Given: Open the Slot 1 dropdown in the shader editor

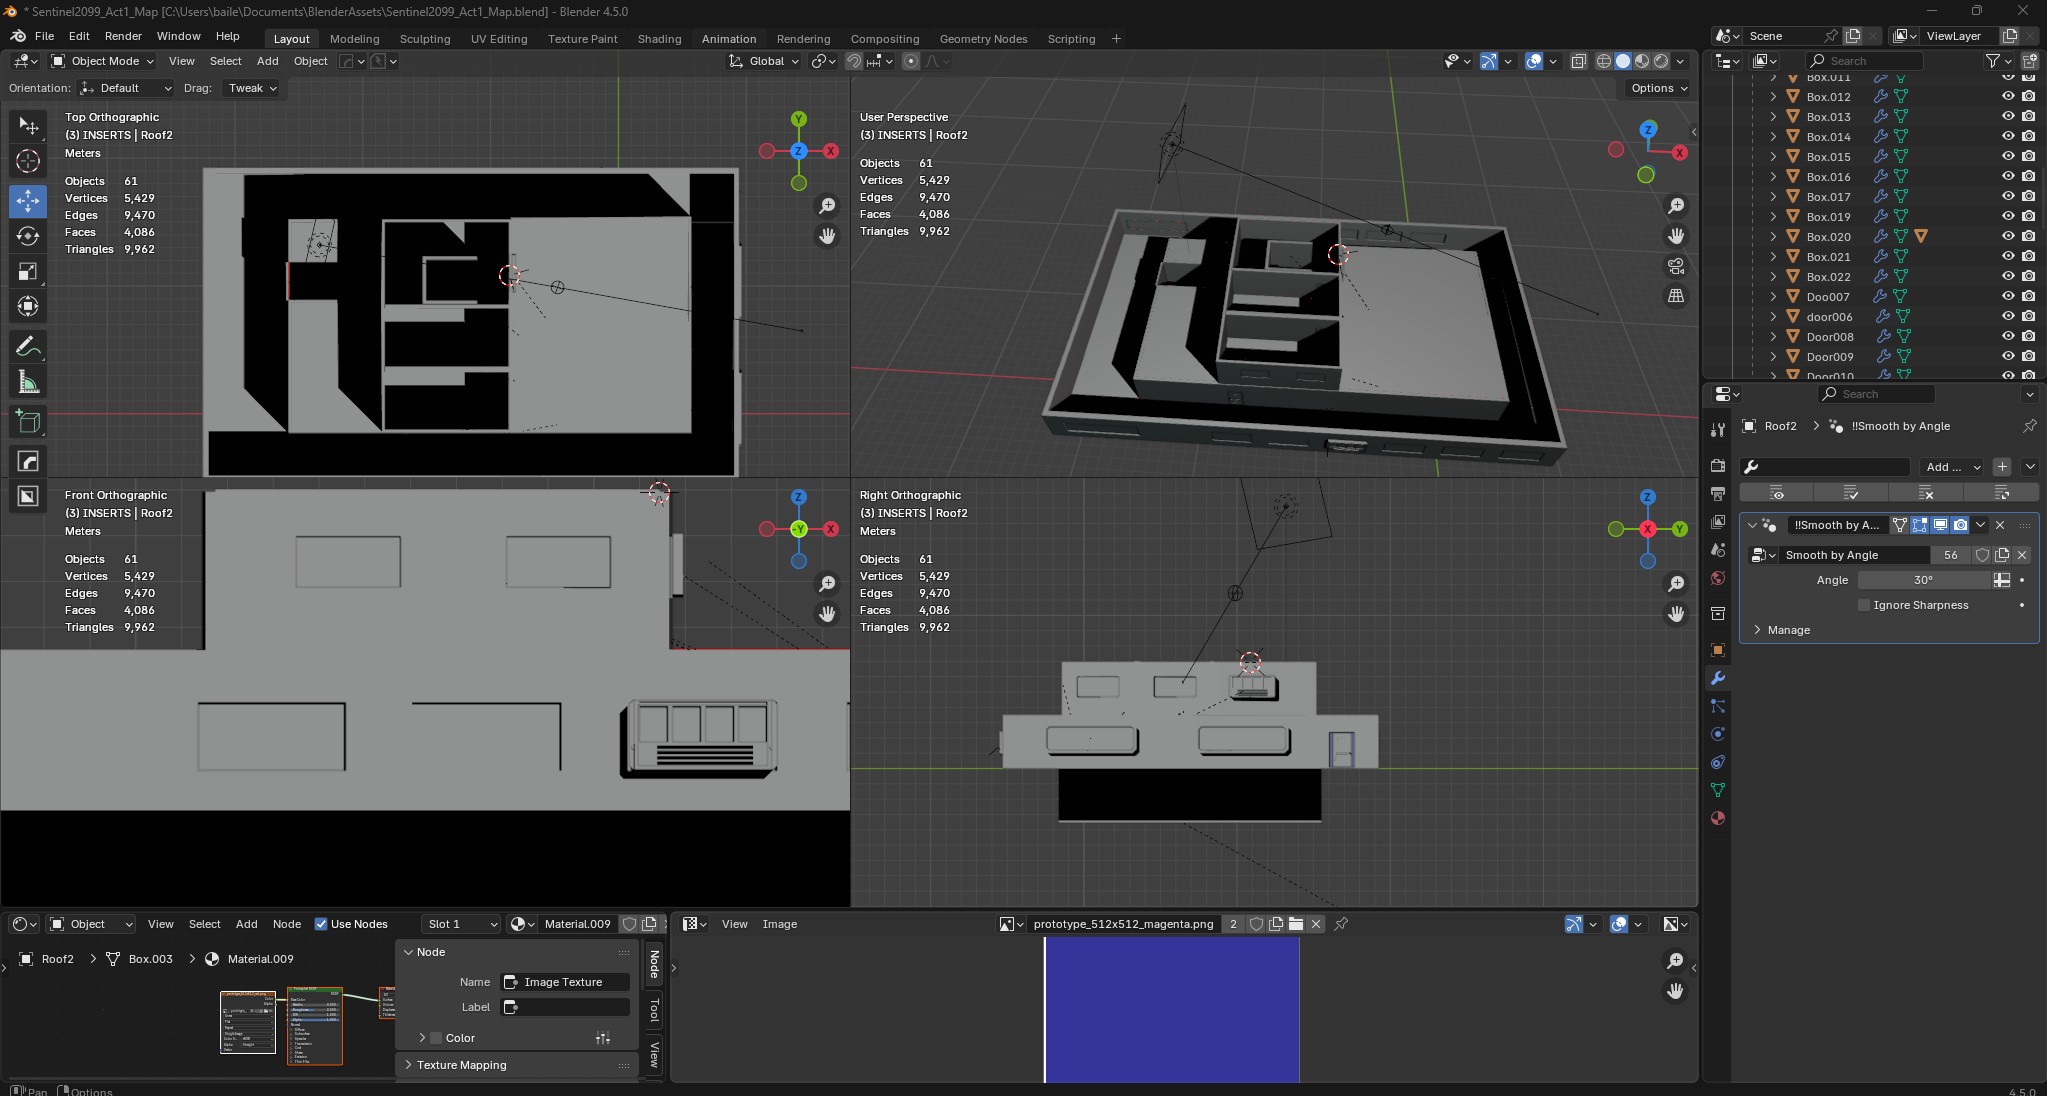Looking at the screenshot, I should tap(460, 924).
